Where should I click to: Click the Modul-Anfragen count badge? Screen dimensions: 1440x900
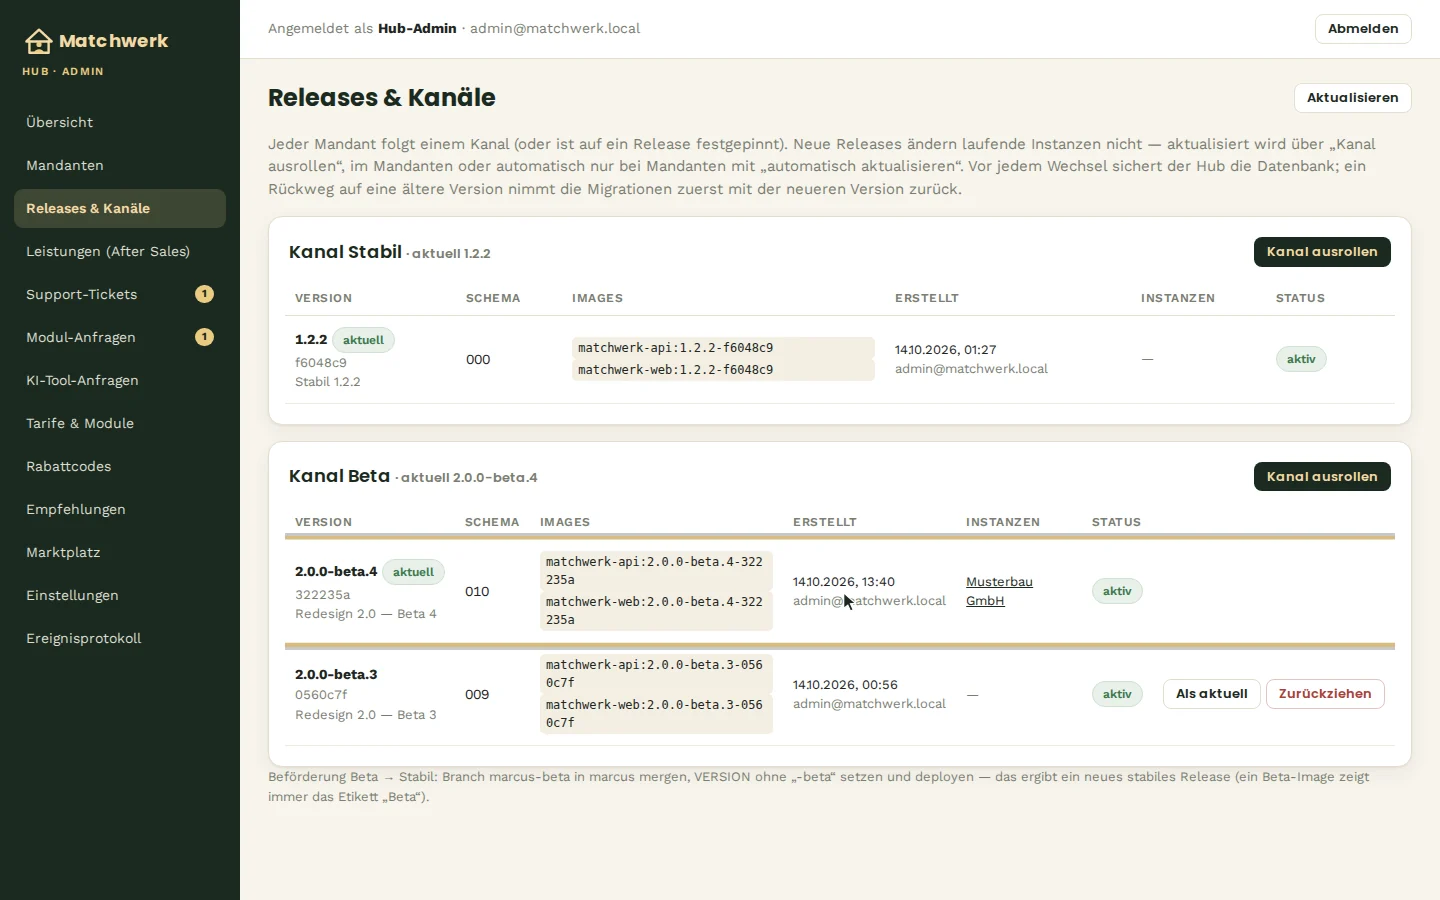(204, 337)
